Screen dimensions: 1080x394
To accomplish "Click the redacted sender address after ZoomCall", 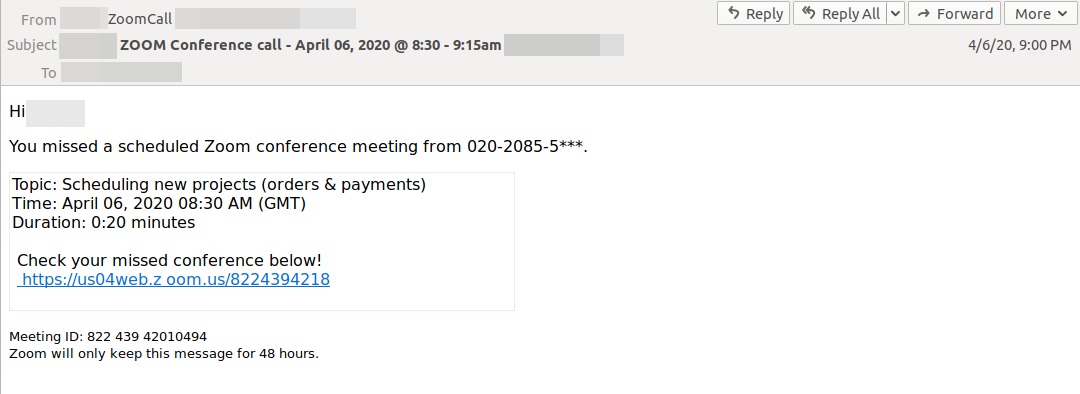I will [265, 19].
